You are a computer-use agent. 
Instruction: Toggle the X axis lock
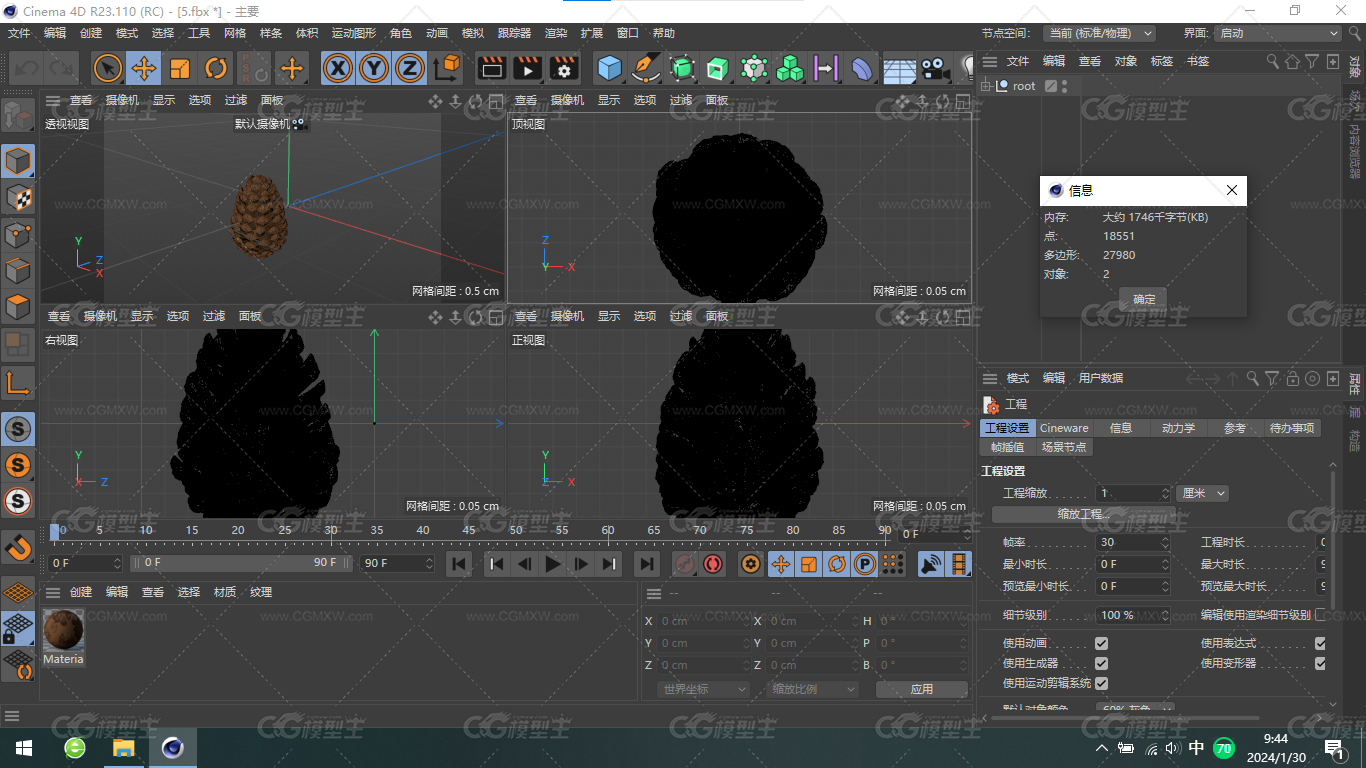(x=339, y=68)
